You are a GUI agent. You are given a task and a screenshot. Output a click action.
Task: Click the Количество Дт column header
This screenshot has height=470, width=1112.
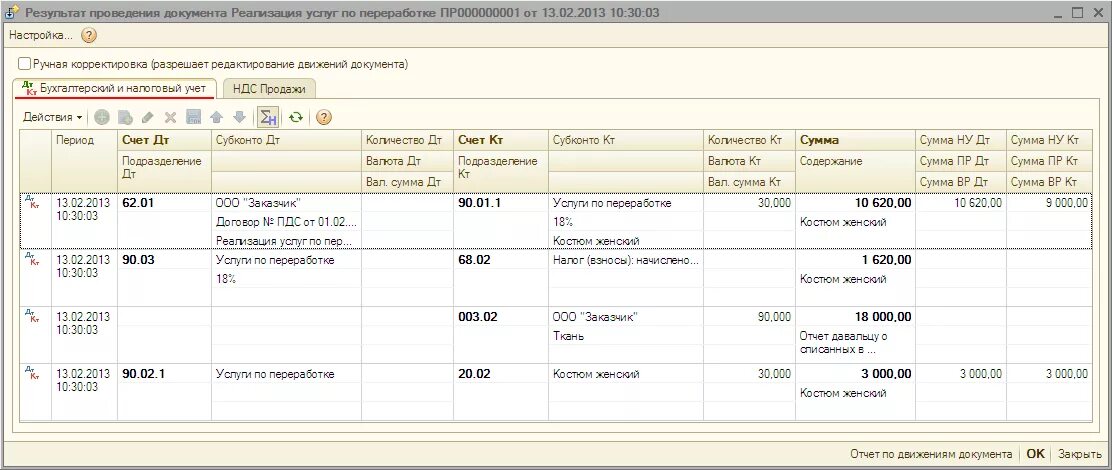[x=407, y=140]
